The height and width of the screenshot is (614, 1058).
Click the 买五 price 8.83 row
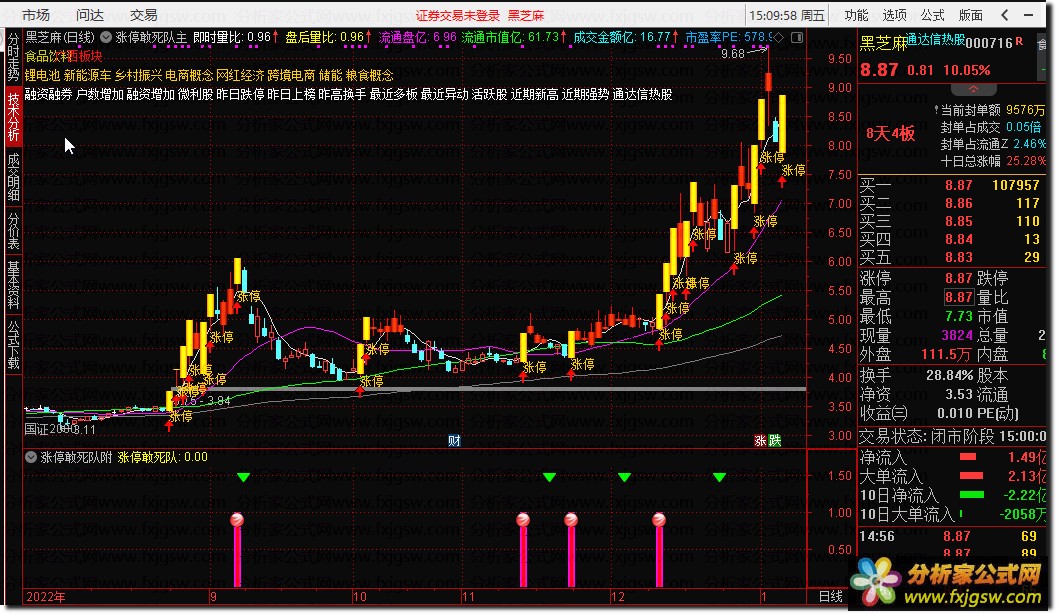(951, 257)
